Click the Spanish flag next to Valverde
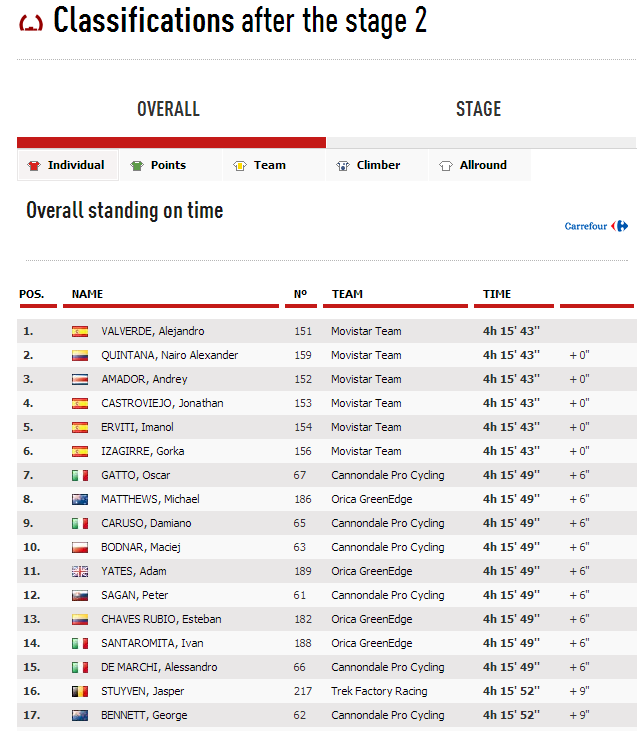640x731 pixels. point(80,331)
